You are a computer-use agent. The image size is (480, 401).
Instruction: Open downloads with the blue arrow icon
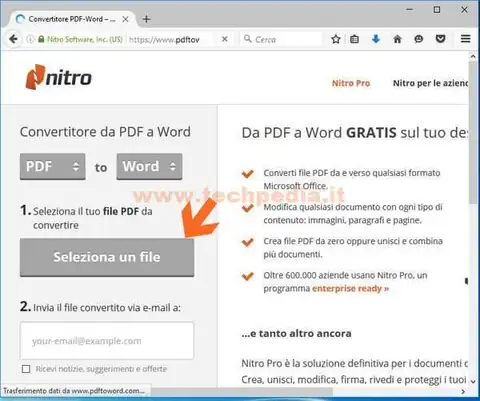376,39
